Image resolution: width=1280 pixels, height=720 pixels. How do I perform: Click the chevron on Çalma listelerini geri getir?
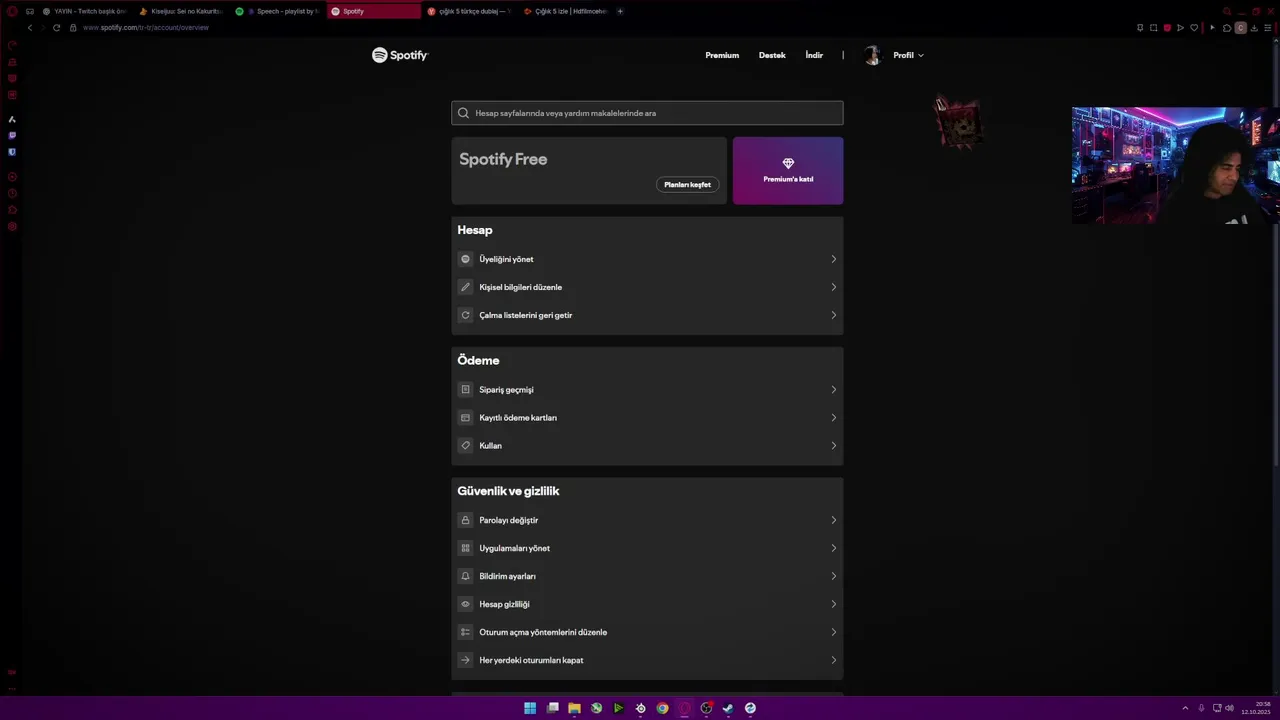click(x=833, y=315)
